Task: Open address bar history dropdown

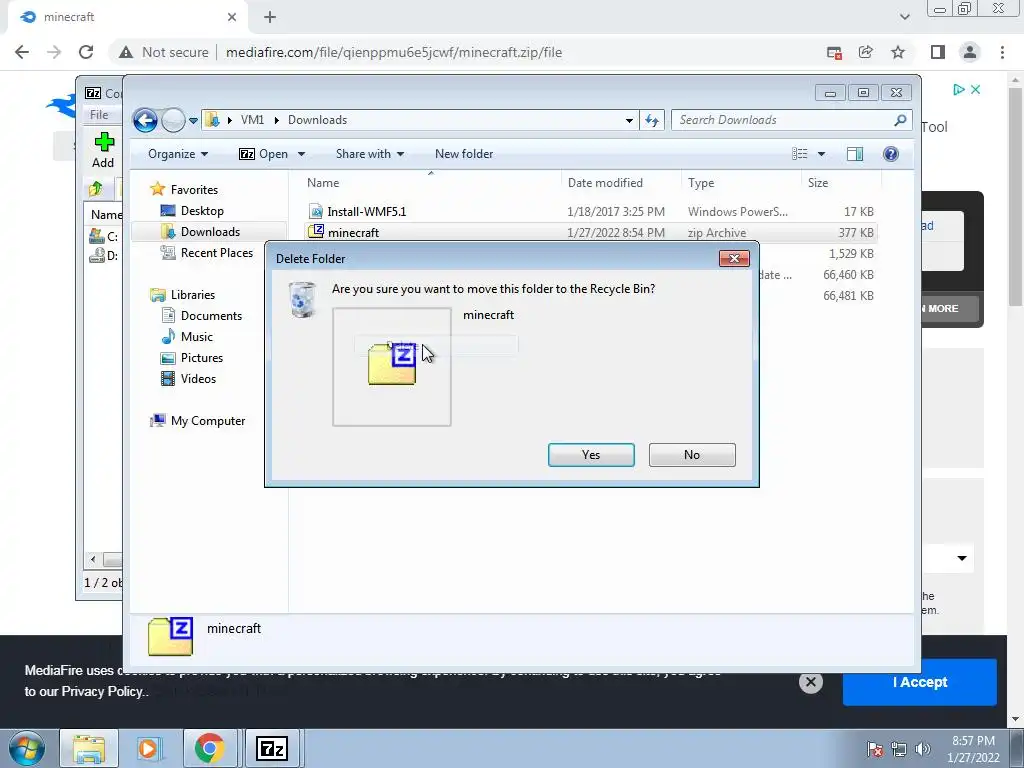Action: point(629,120)
